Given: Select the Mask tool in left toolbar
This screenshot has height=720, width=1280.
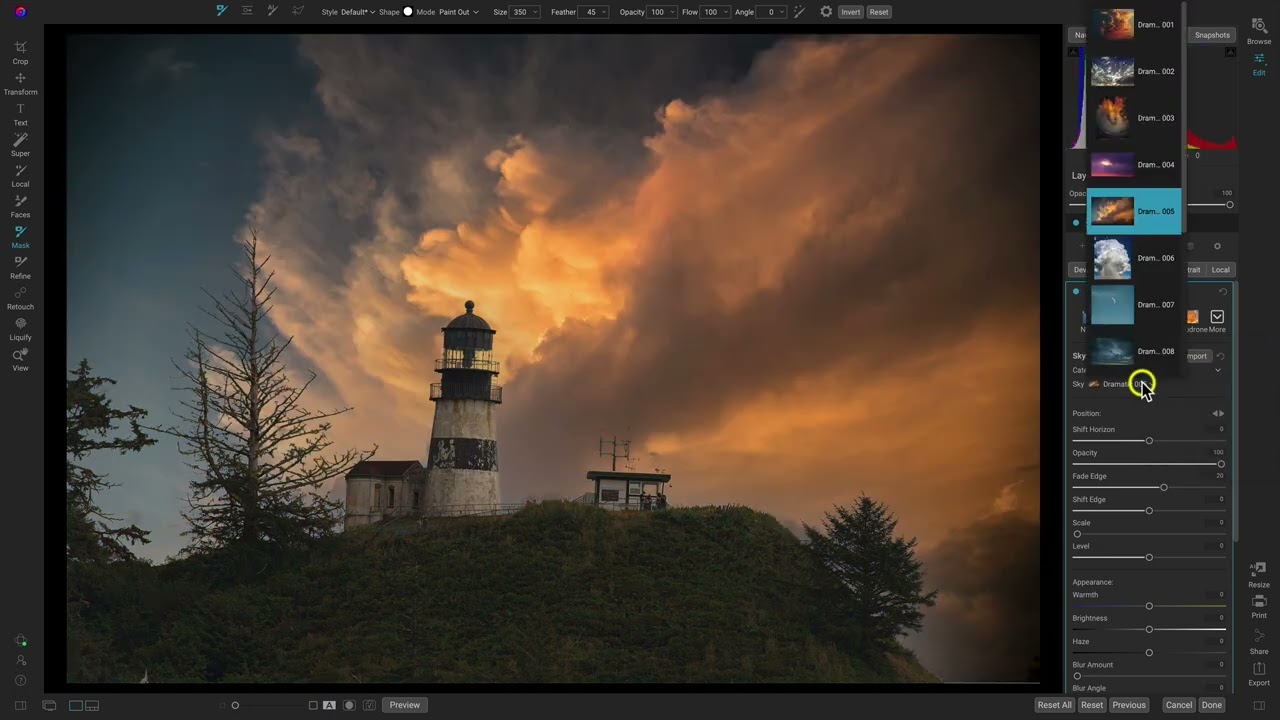Looking at the screenshot, I should tap(20, 237).
